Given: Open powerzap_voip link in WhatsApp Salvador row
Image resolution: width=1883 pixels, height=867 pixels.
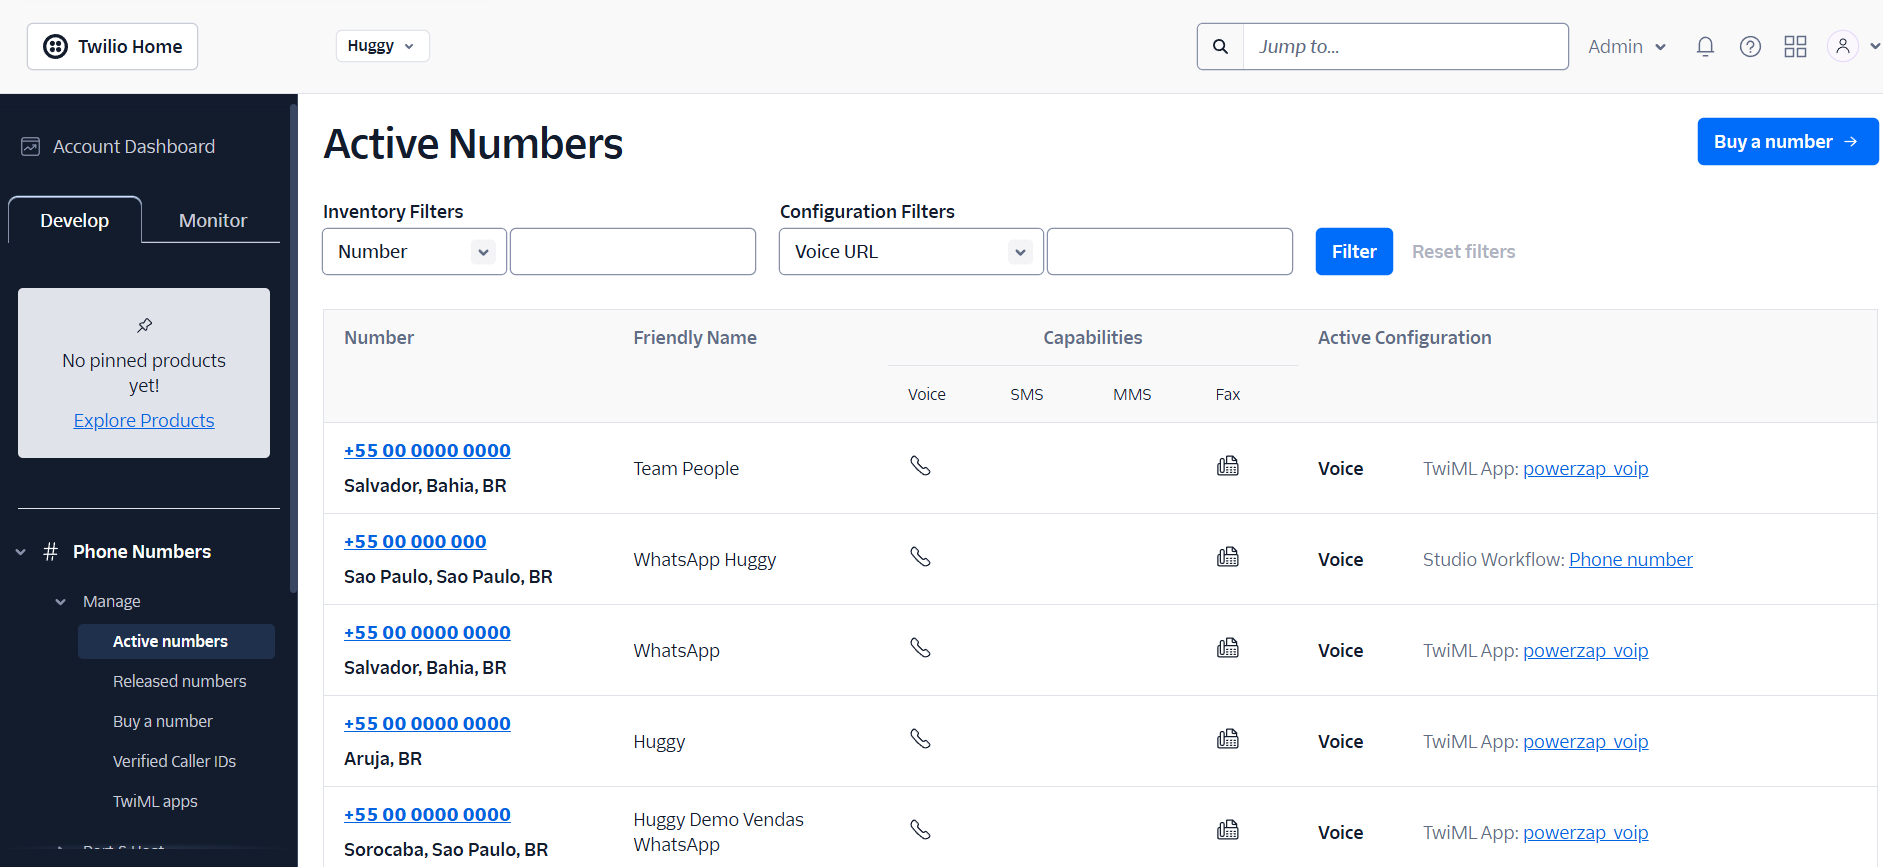Looking at the screenshot, I should 1585,651.
